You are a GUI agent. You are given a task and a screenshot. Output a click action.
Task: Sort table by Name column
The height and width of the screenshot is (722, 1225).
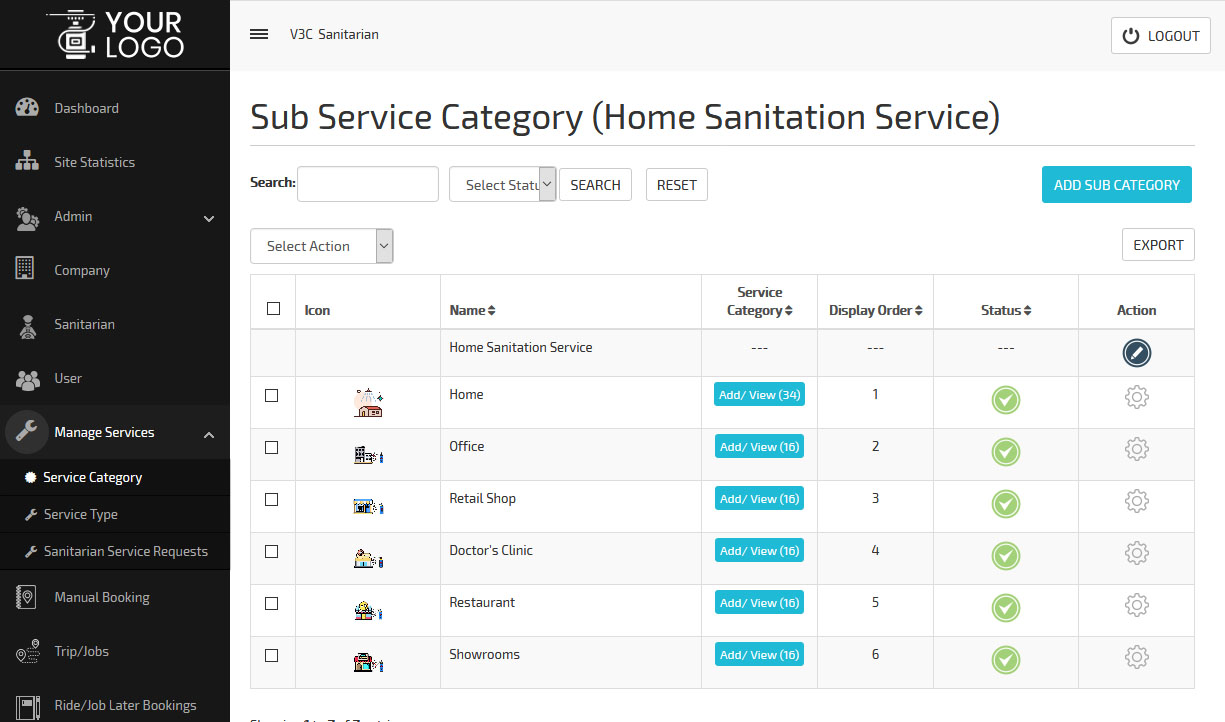coord(472,310)
